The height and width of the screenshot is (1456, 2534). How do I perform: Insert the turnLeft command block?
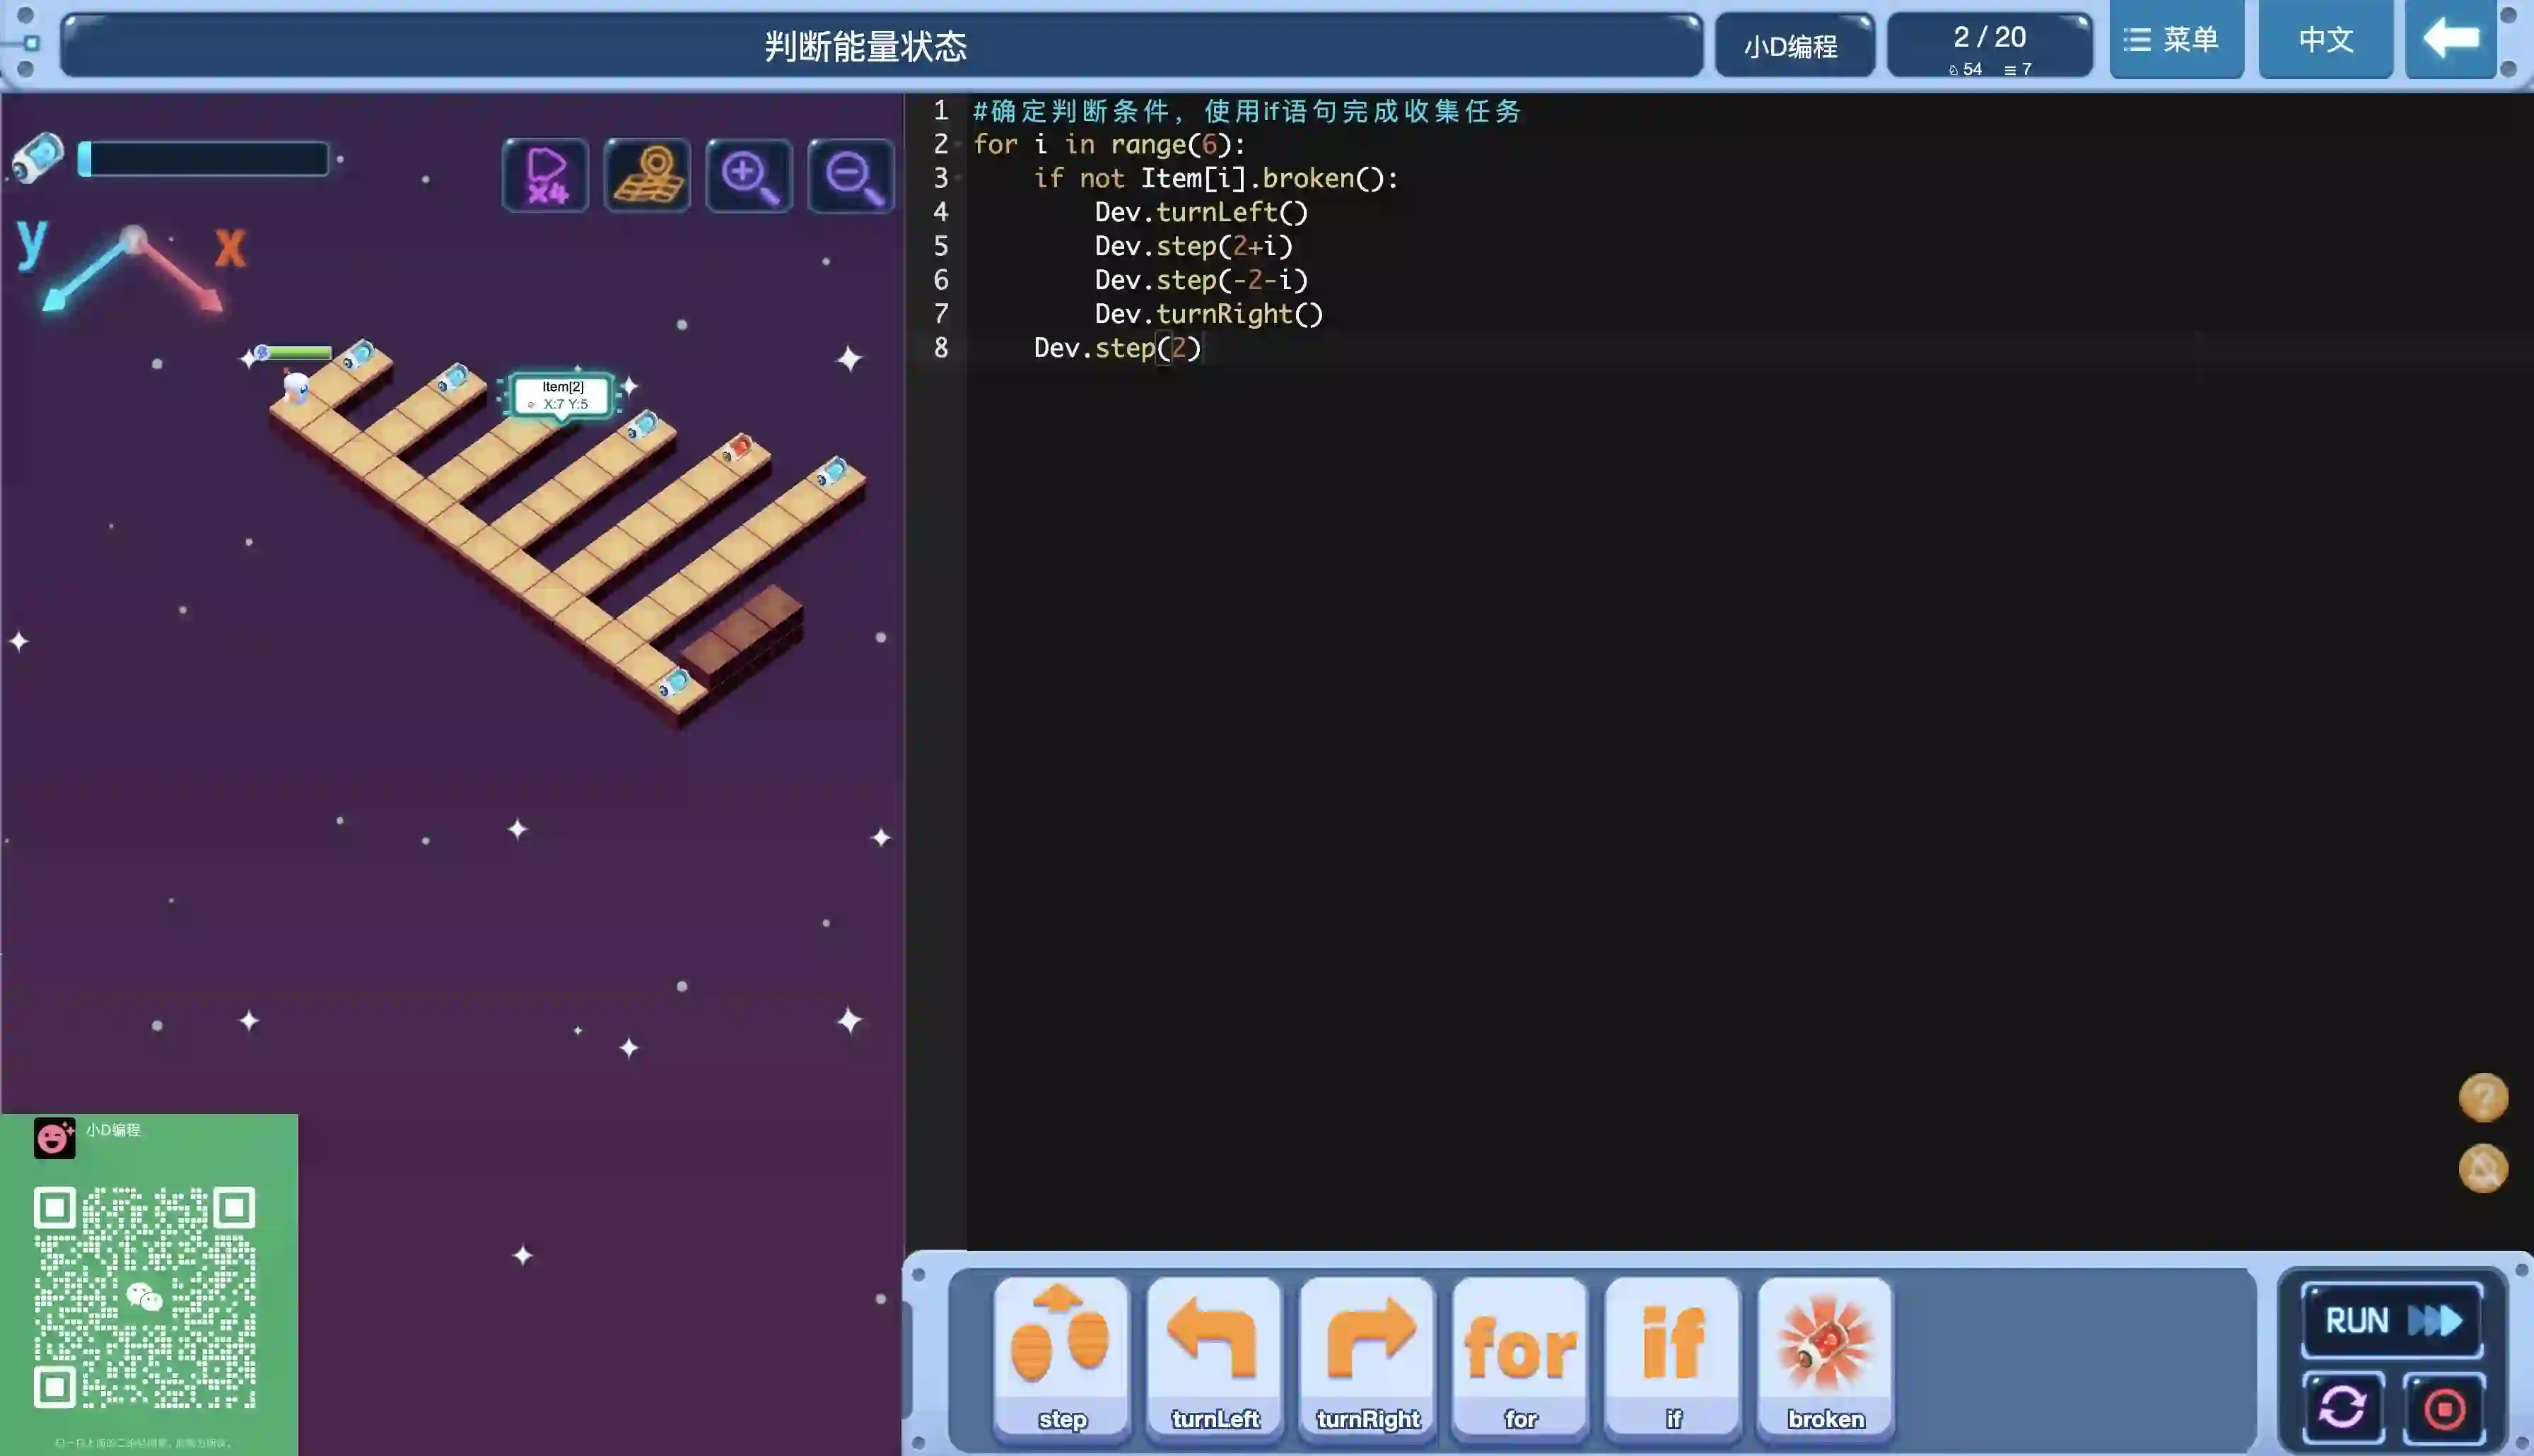(x=1214, y=1354)
